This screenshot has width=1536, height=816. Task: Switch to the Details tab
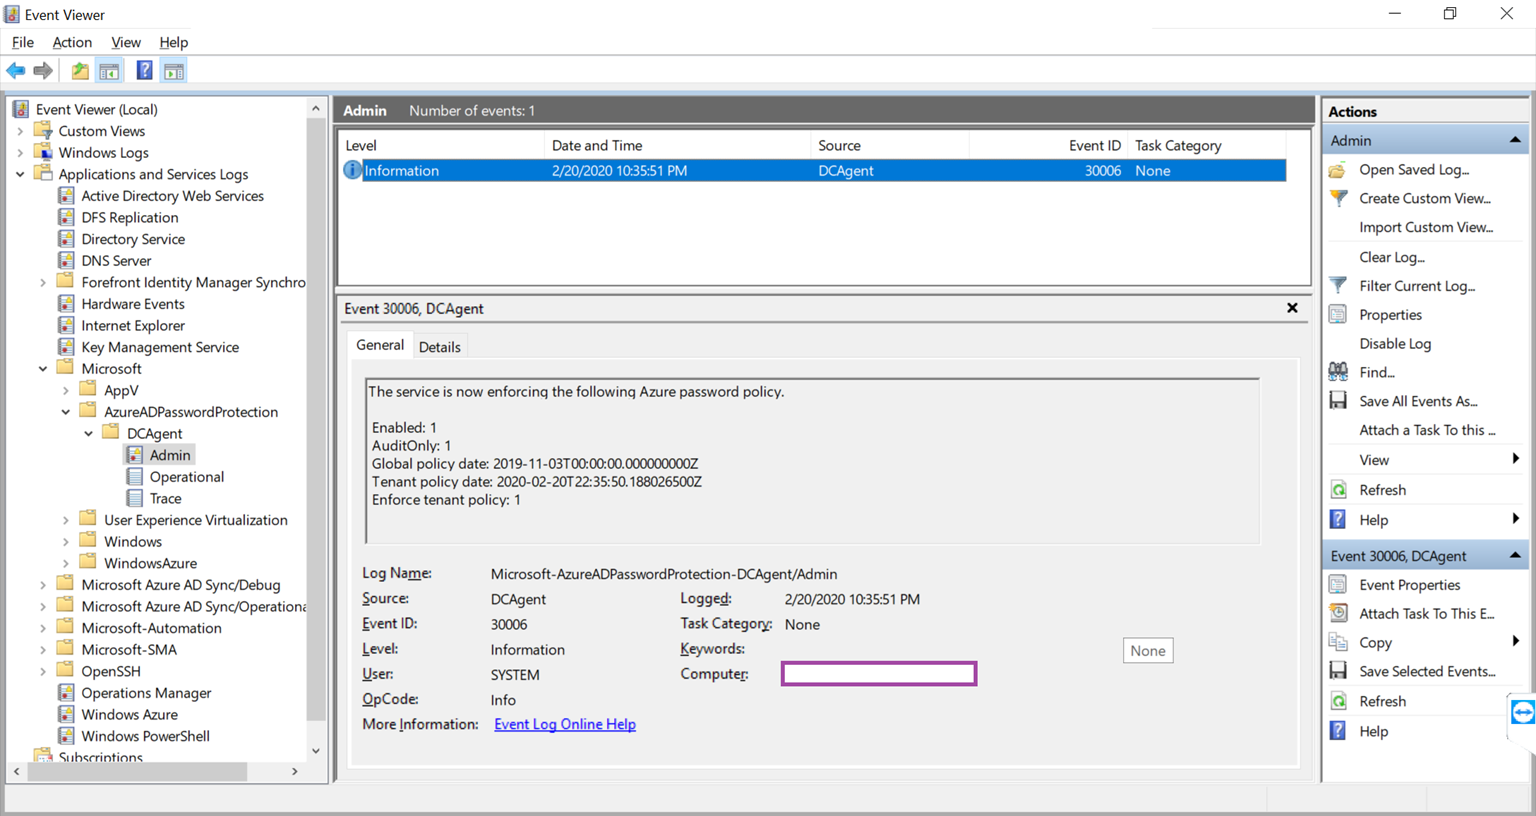(x=440, y=347)
